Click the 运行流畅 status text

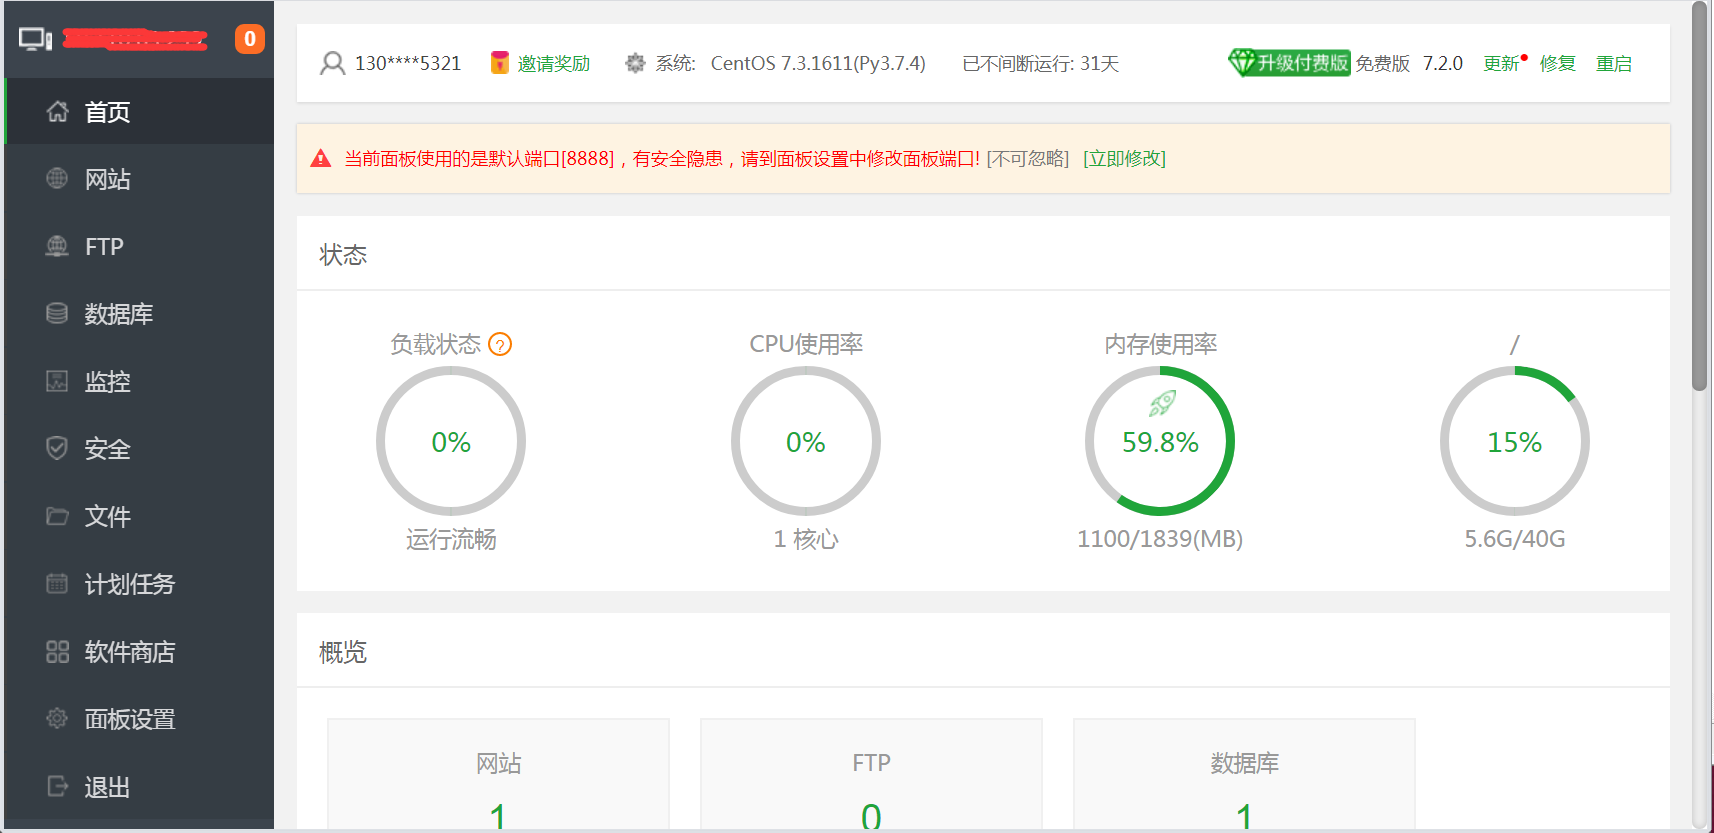click(451, 540)
